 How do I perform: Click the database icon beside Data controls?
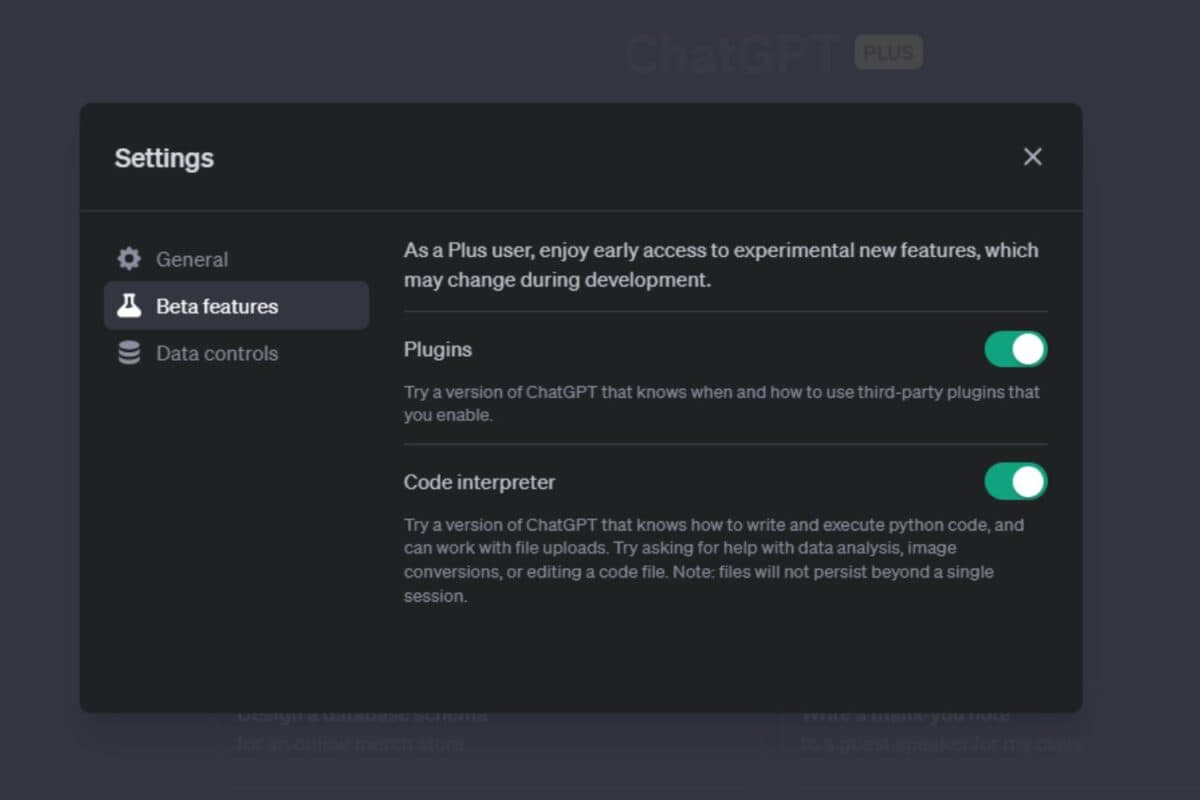pos(129,353)
